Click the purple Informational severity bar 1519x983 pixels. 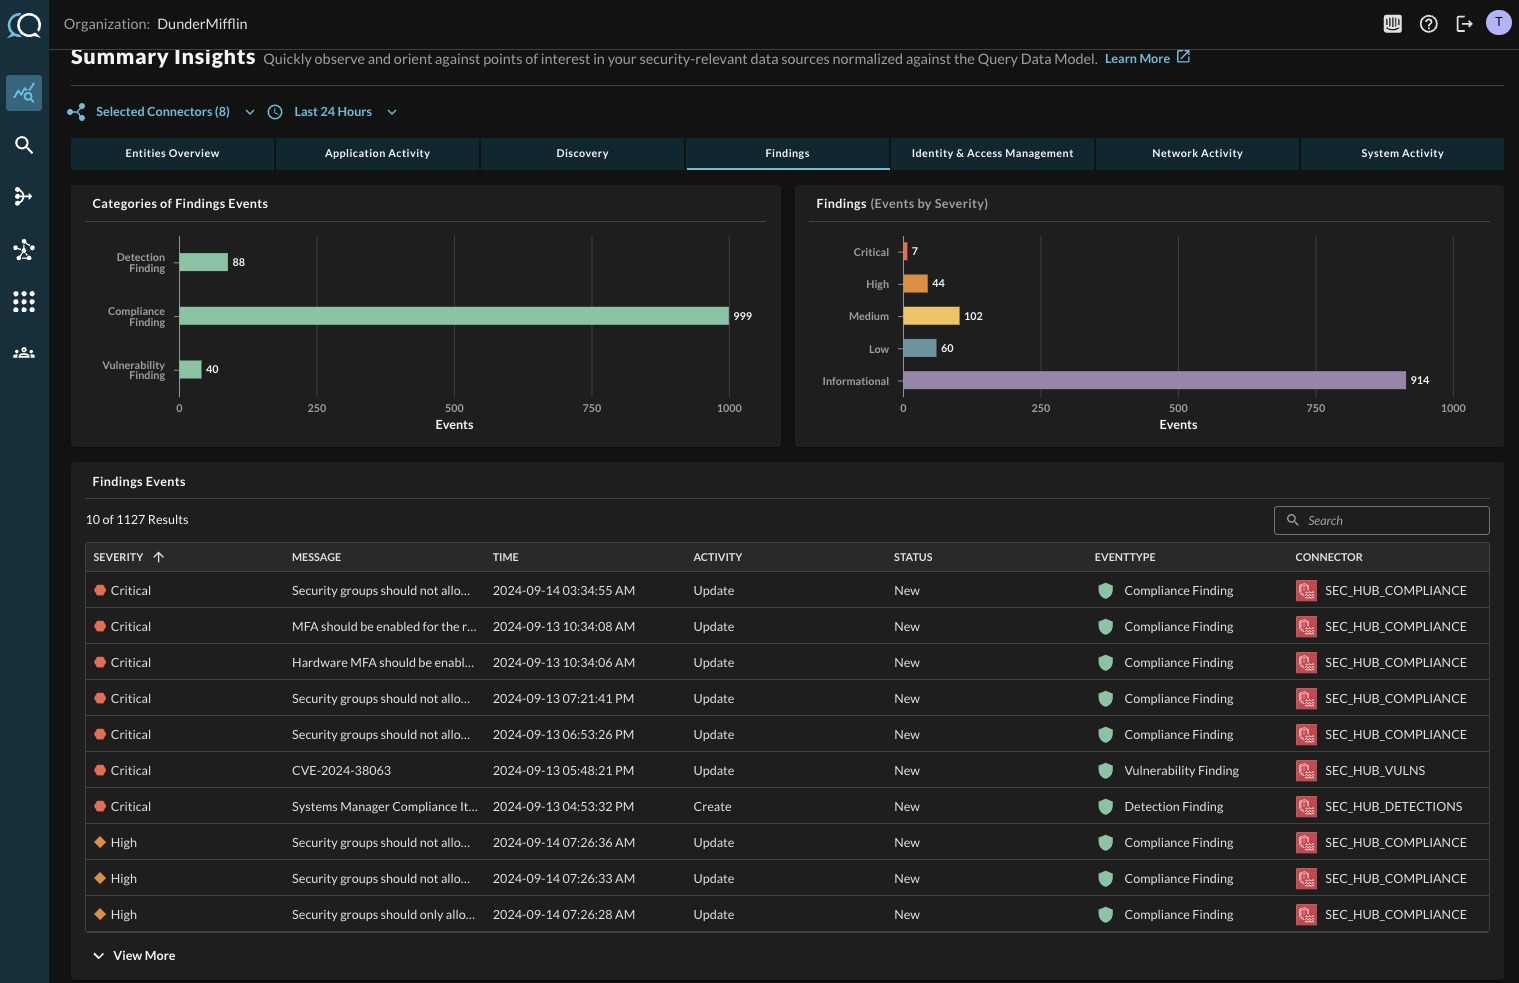click(1153, 380)
